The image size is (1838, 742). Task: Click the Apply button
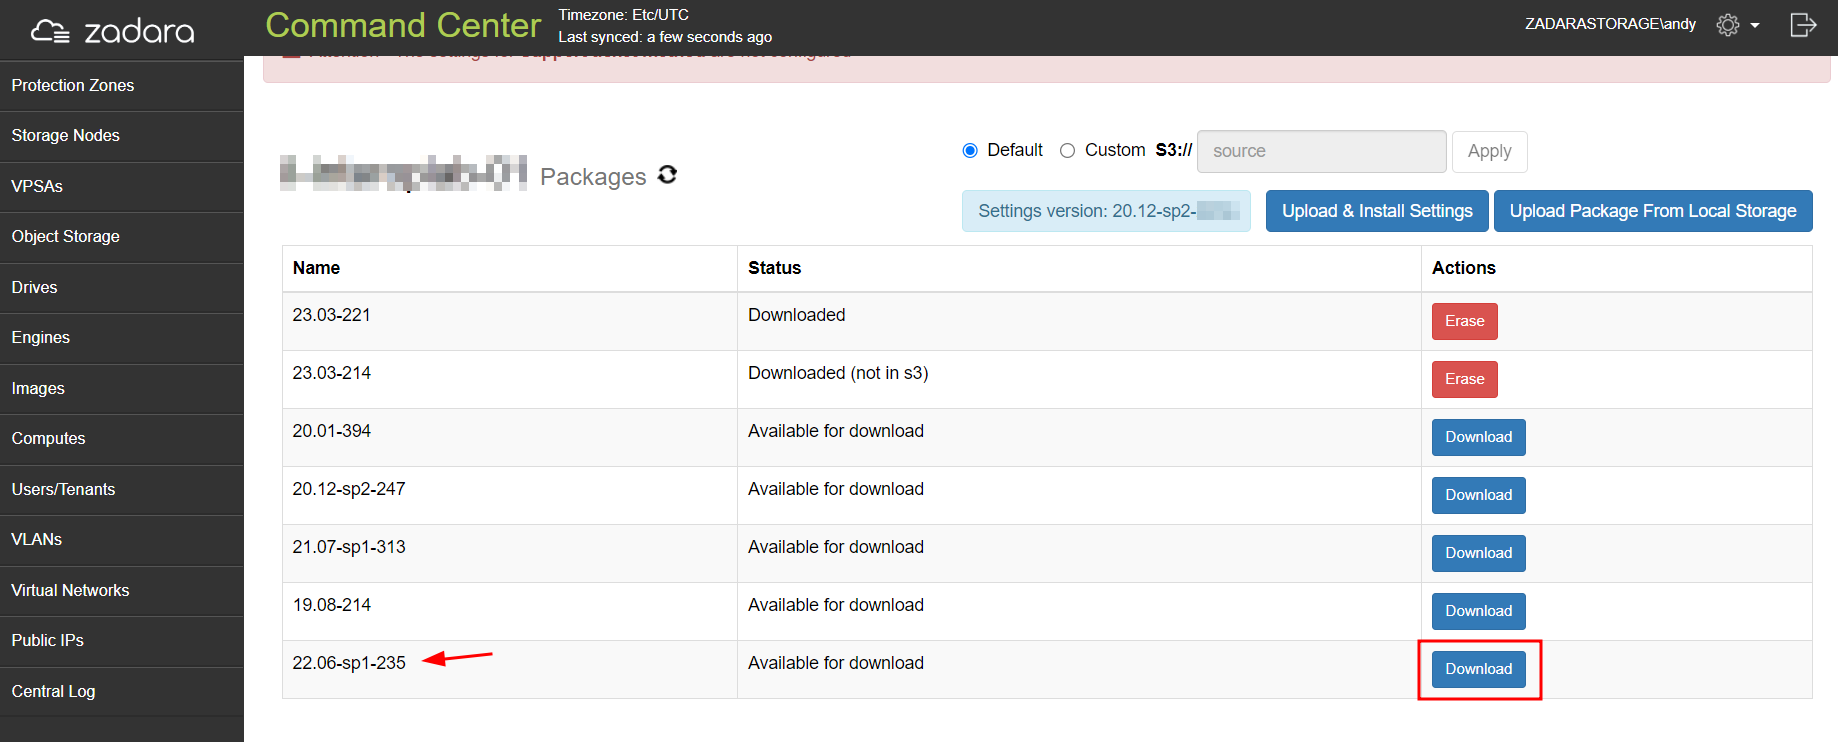[x=1489, y=151]
